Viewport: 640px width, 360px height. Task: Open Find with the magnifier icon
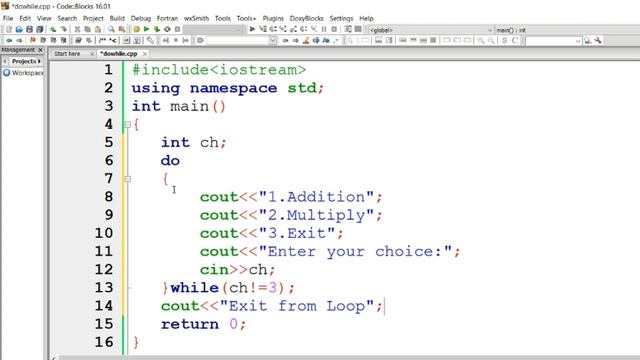click(x=111, y=29)
